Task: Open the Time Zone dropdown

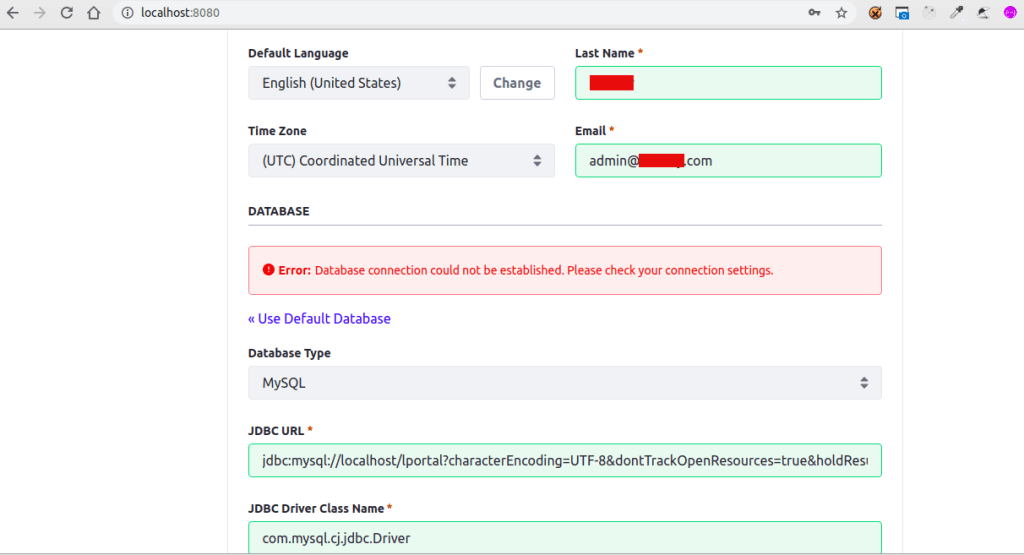Action: click(401, 160)
